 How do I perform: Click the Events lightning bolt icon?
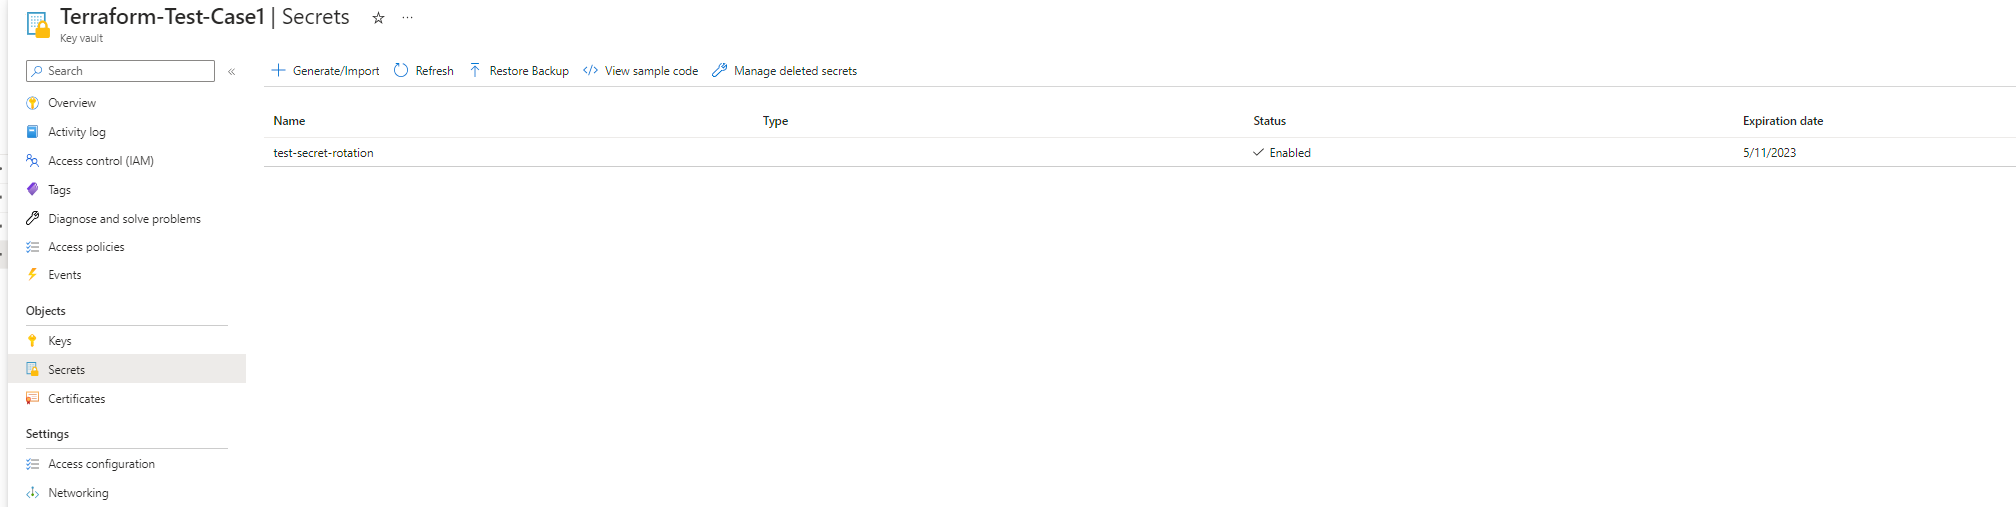click(x=33, y=275)
